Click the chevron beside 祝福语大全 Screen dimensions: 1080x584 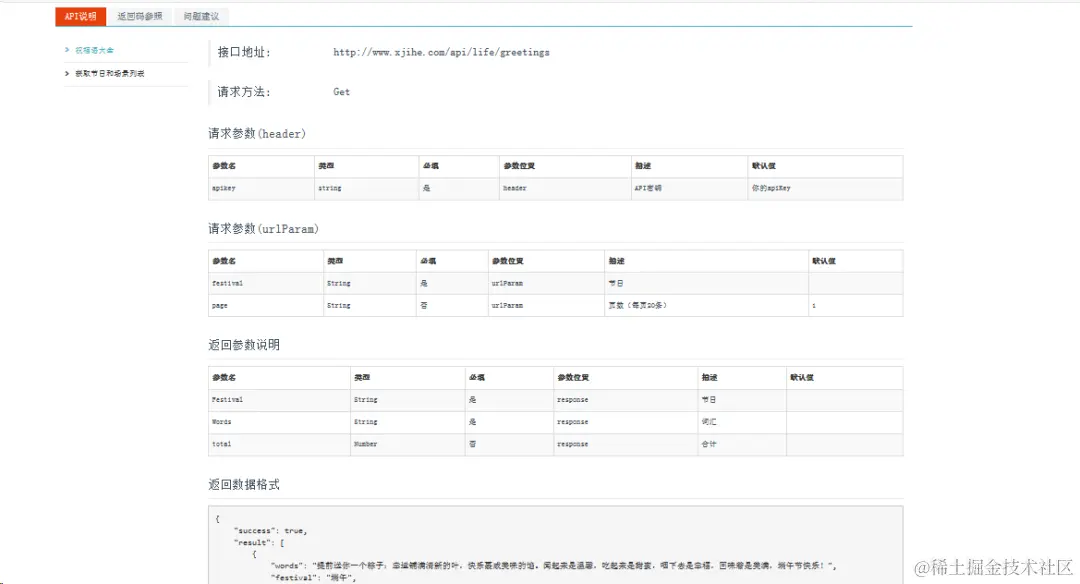[67, 50]
